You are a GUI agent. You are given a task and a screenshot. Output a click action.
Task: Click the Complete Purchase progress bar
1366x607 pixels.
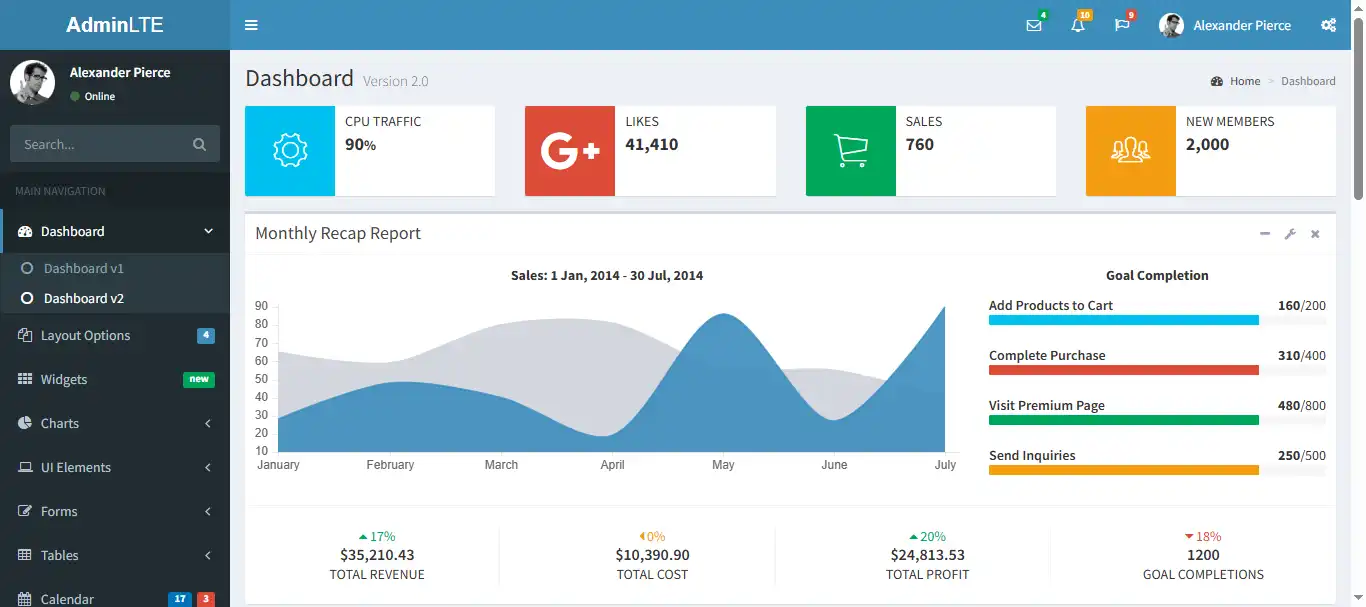click(1123, 369)
